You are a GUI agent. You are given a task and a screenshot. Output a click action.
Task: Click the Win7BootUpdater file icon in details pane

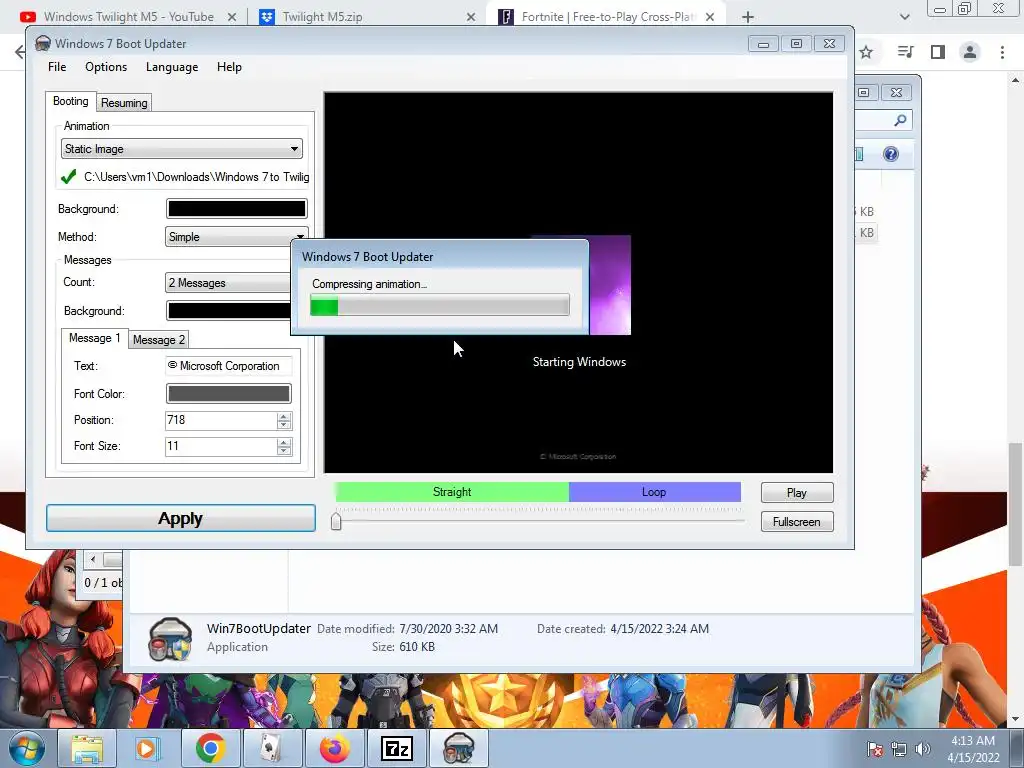[x=170, y=639]
